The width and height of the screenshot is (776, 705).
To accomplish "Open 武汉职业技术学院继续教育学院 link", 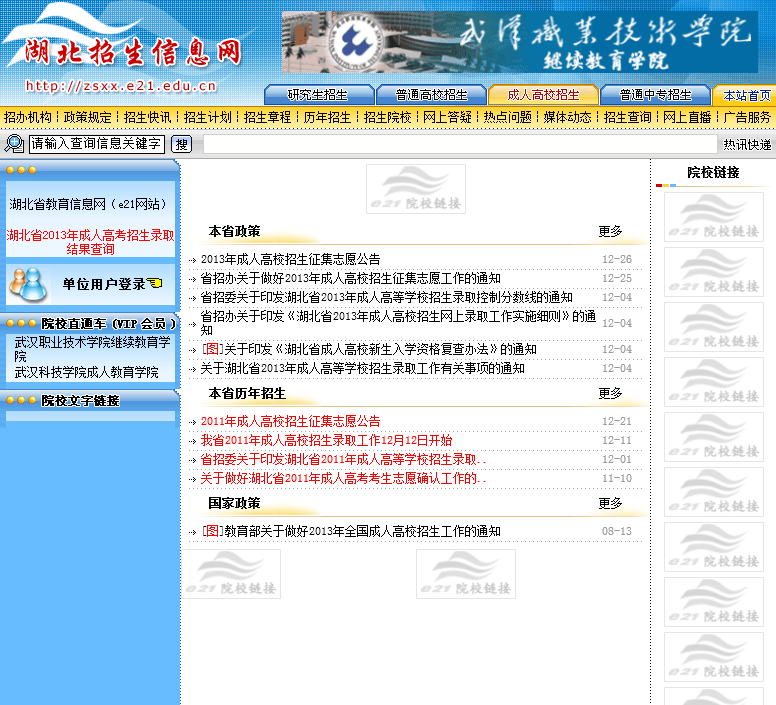I will (x=92, y=349).
